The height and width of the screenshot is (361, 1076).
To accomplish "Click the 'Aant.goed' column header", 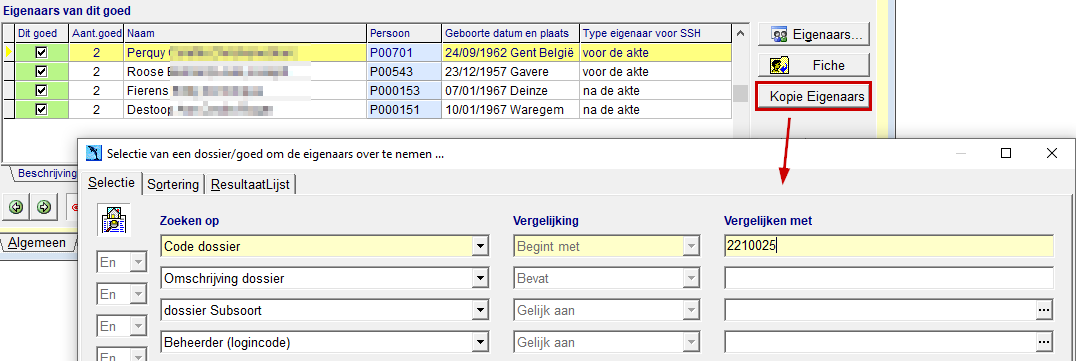I will pos(96,33).
